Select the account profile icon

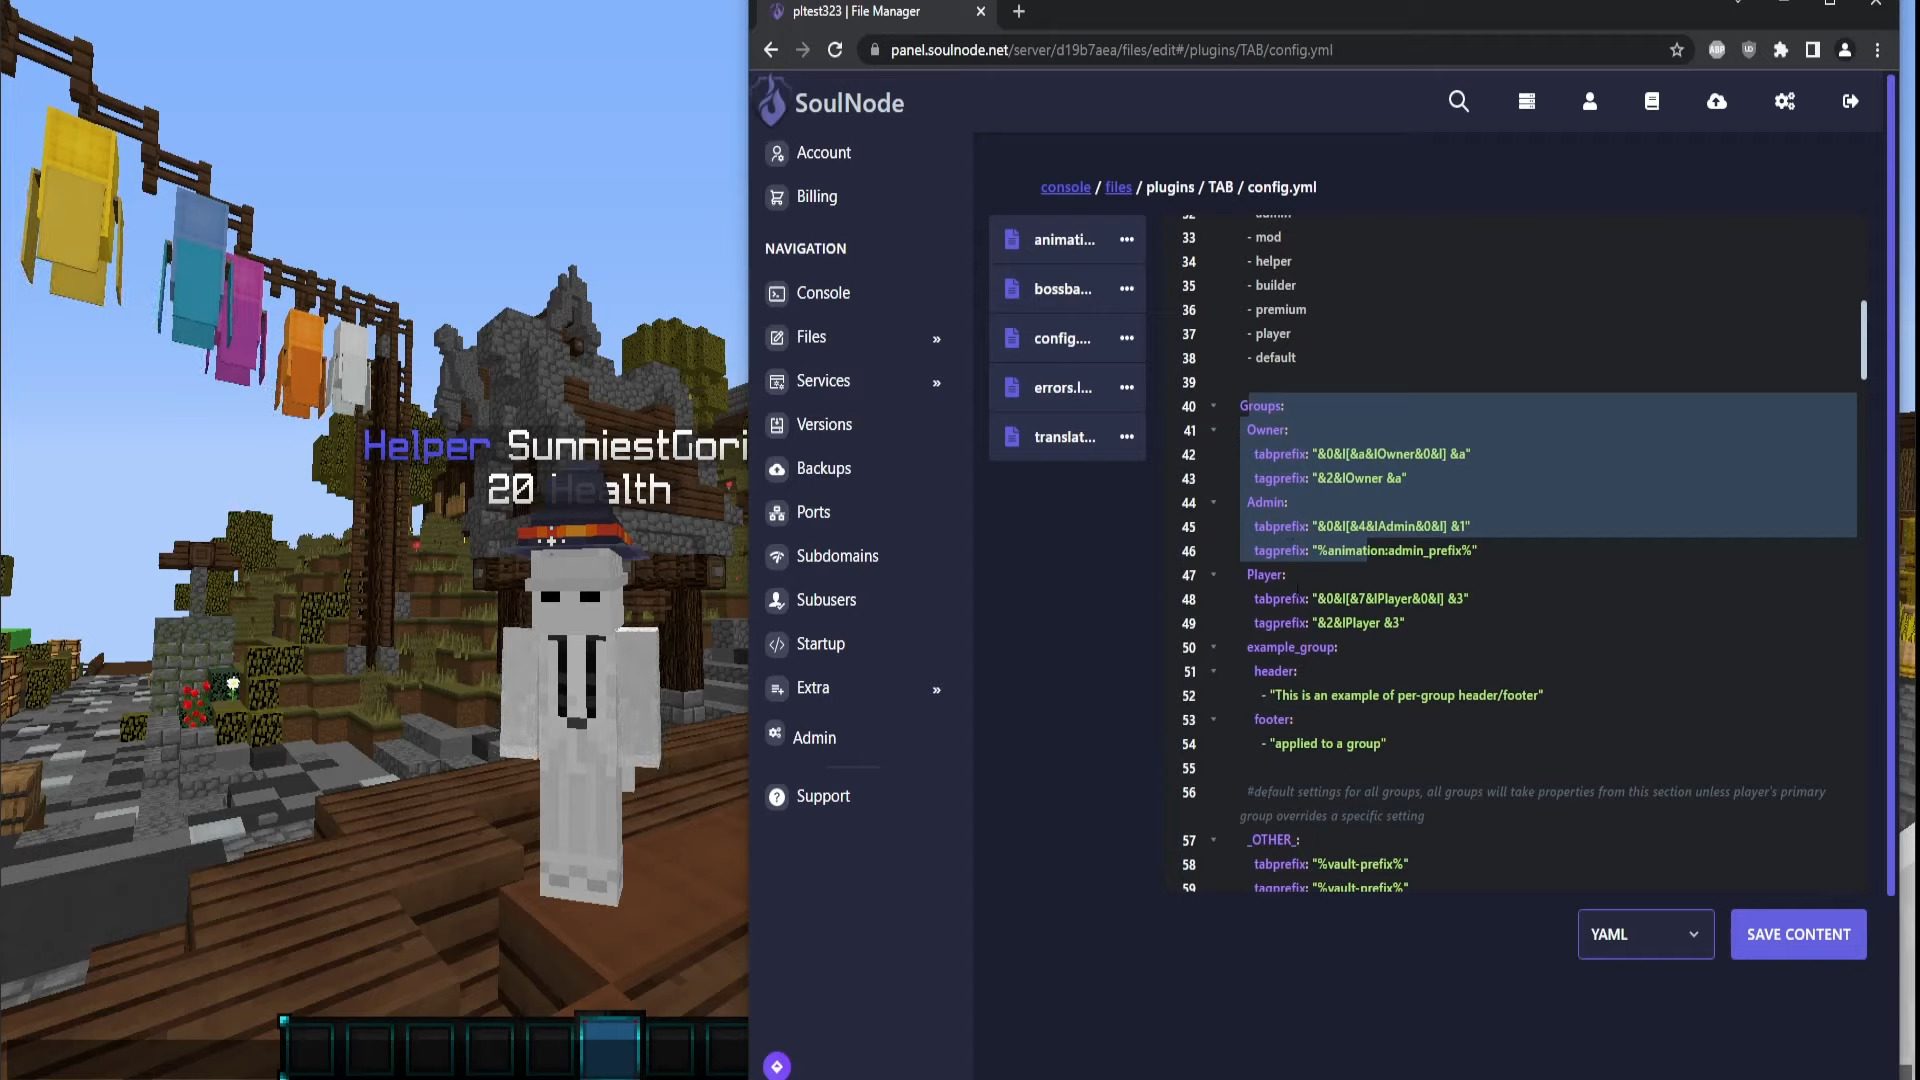pos(1589,100)
